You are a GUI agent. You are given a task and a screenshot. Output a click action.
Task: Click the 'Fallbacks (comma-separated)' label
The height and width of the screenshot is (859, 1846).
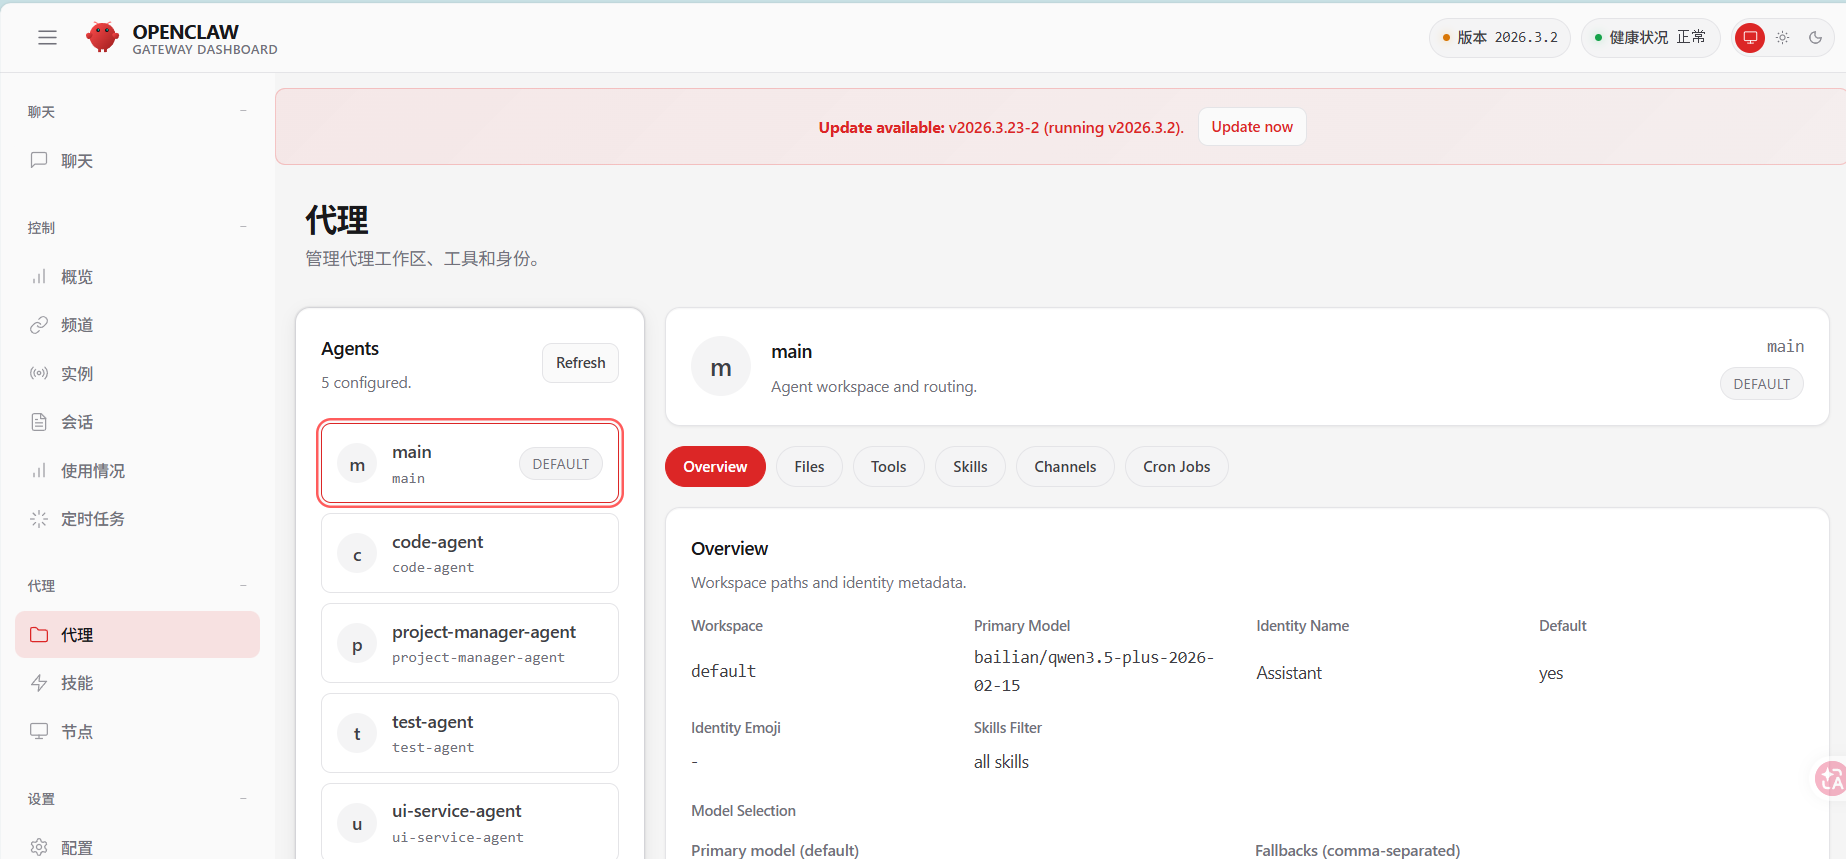1358,850
